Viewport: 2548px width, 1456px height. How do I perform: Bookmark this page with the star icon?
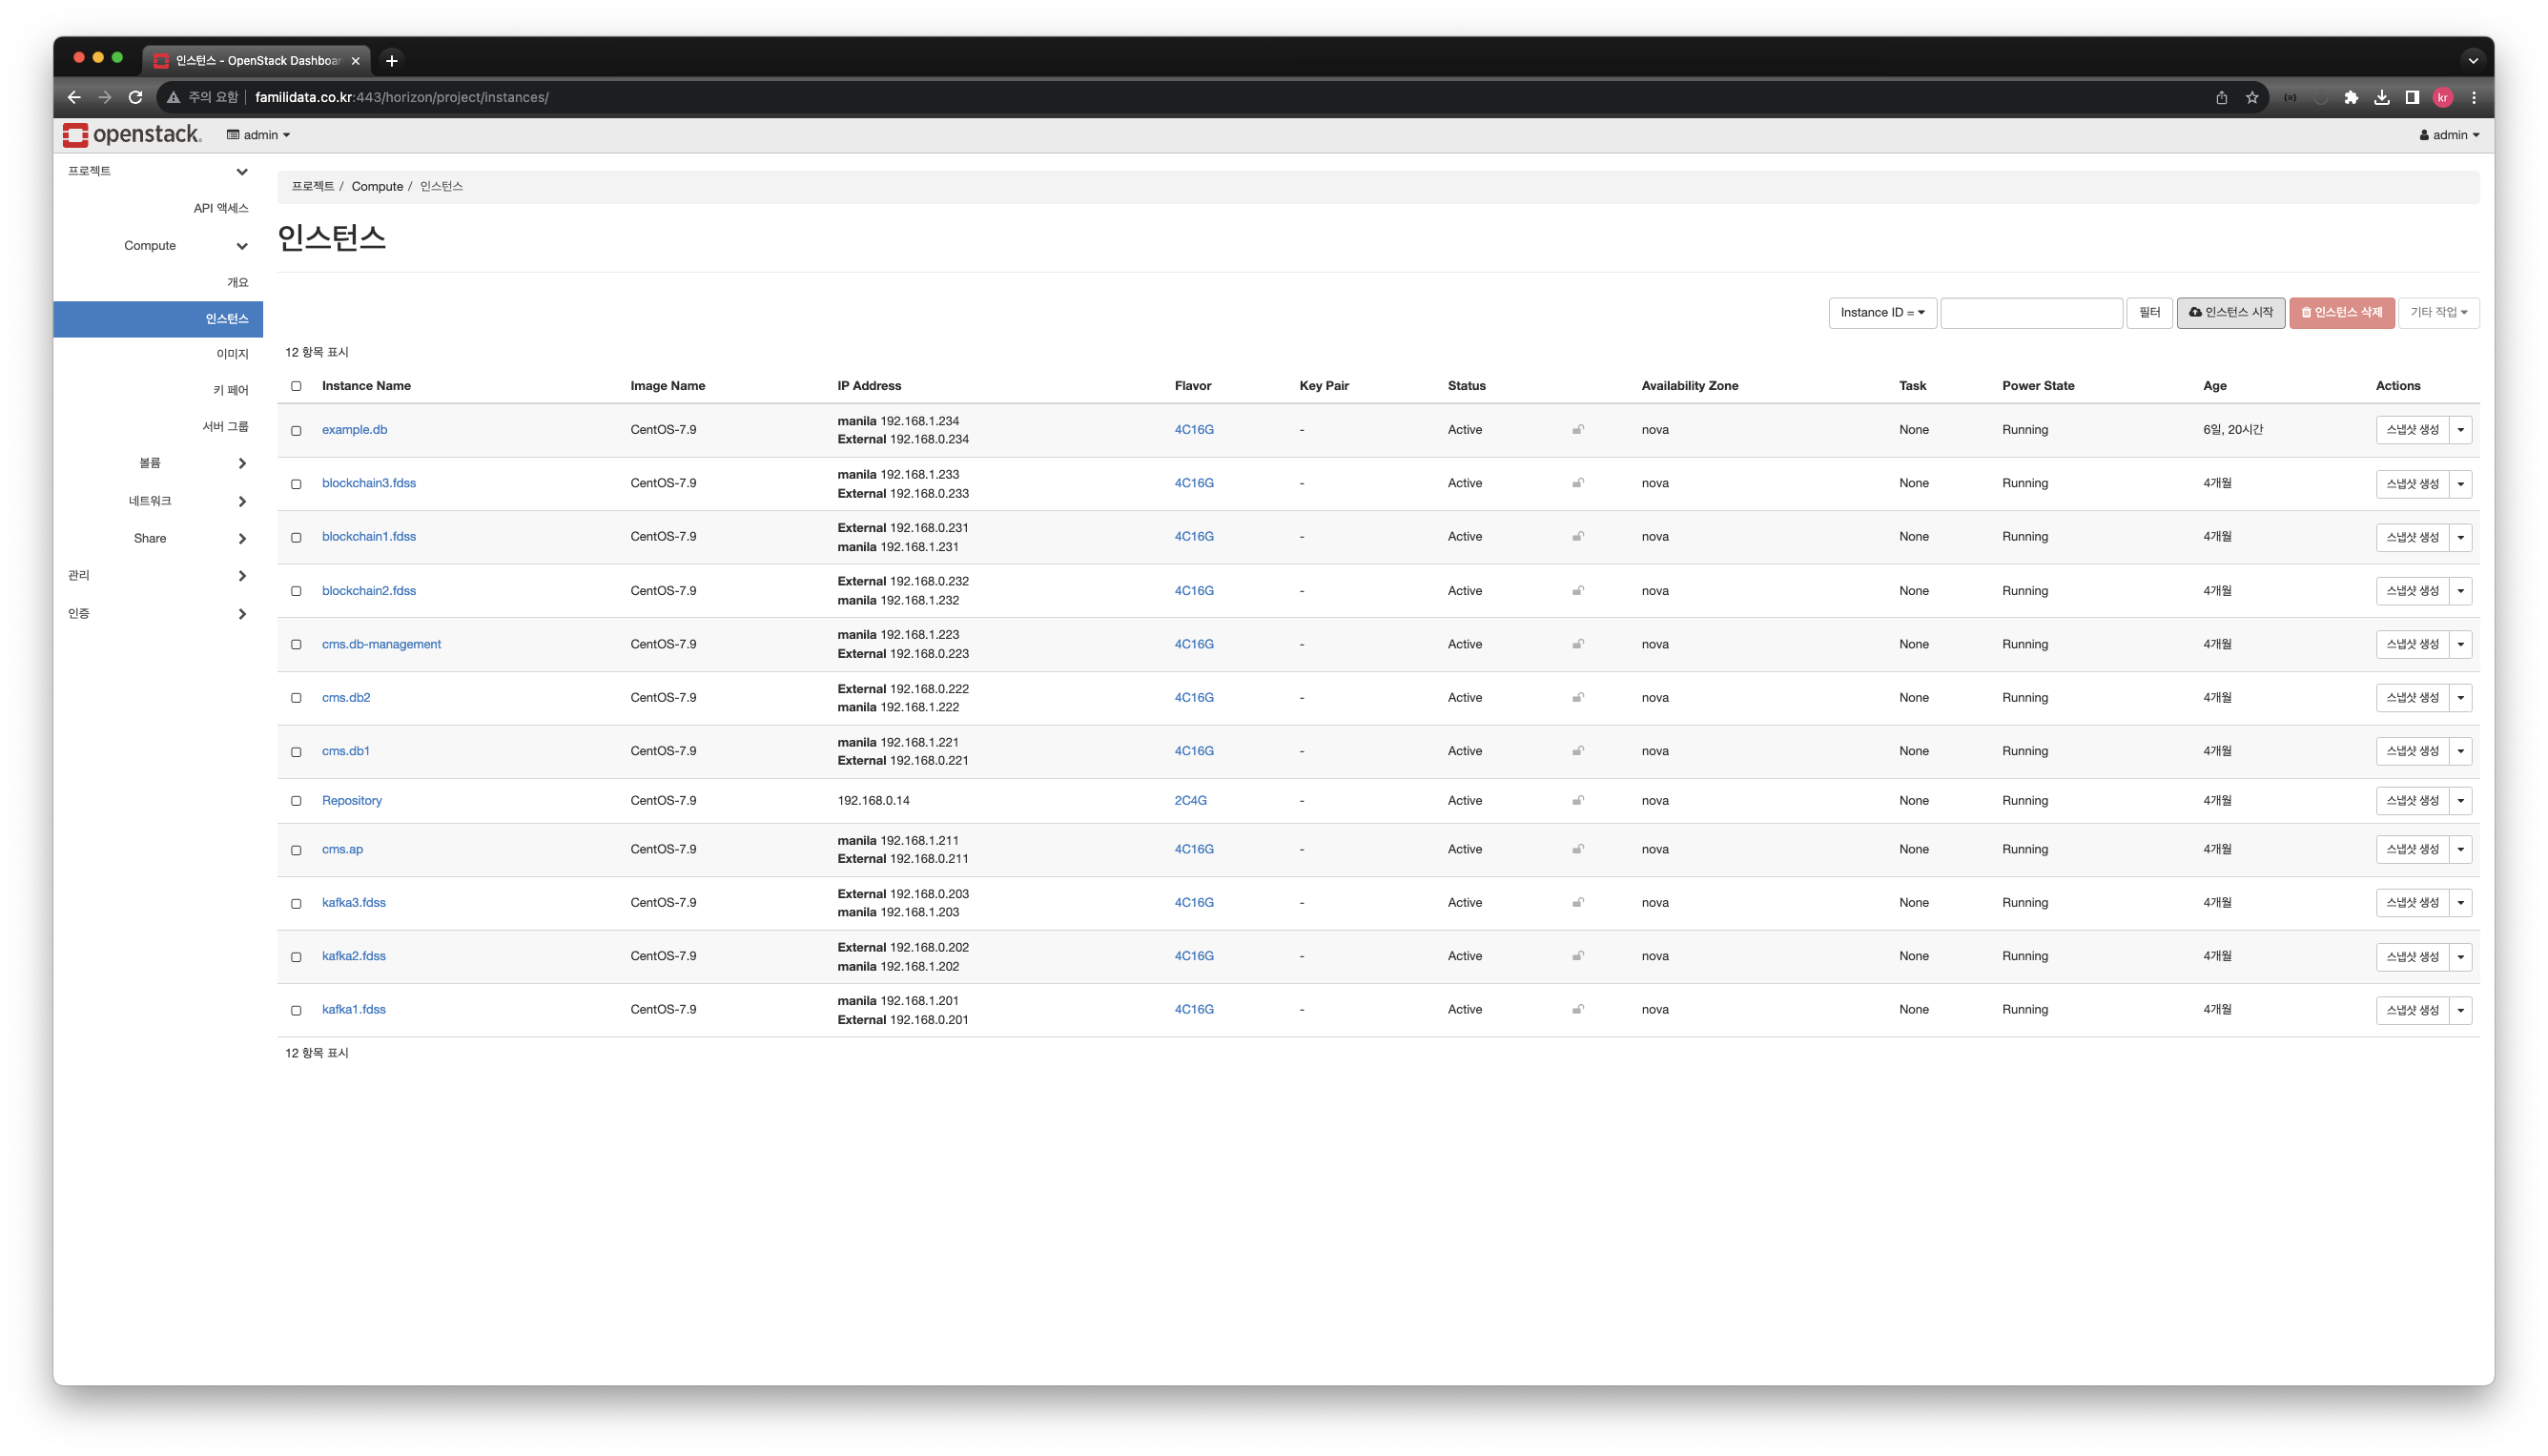pyautogui.click(x=2252, y=97)
